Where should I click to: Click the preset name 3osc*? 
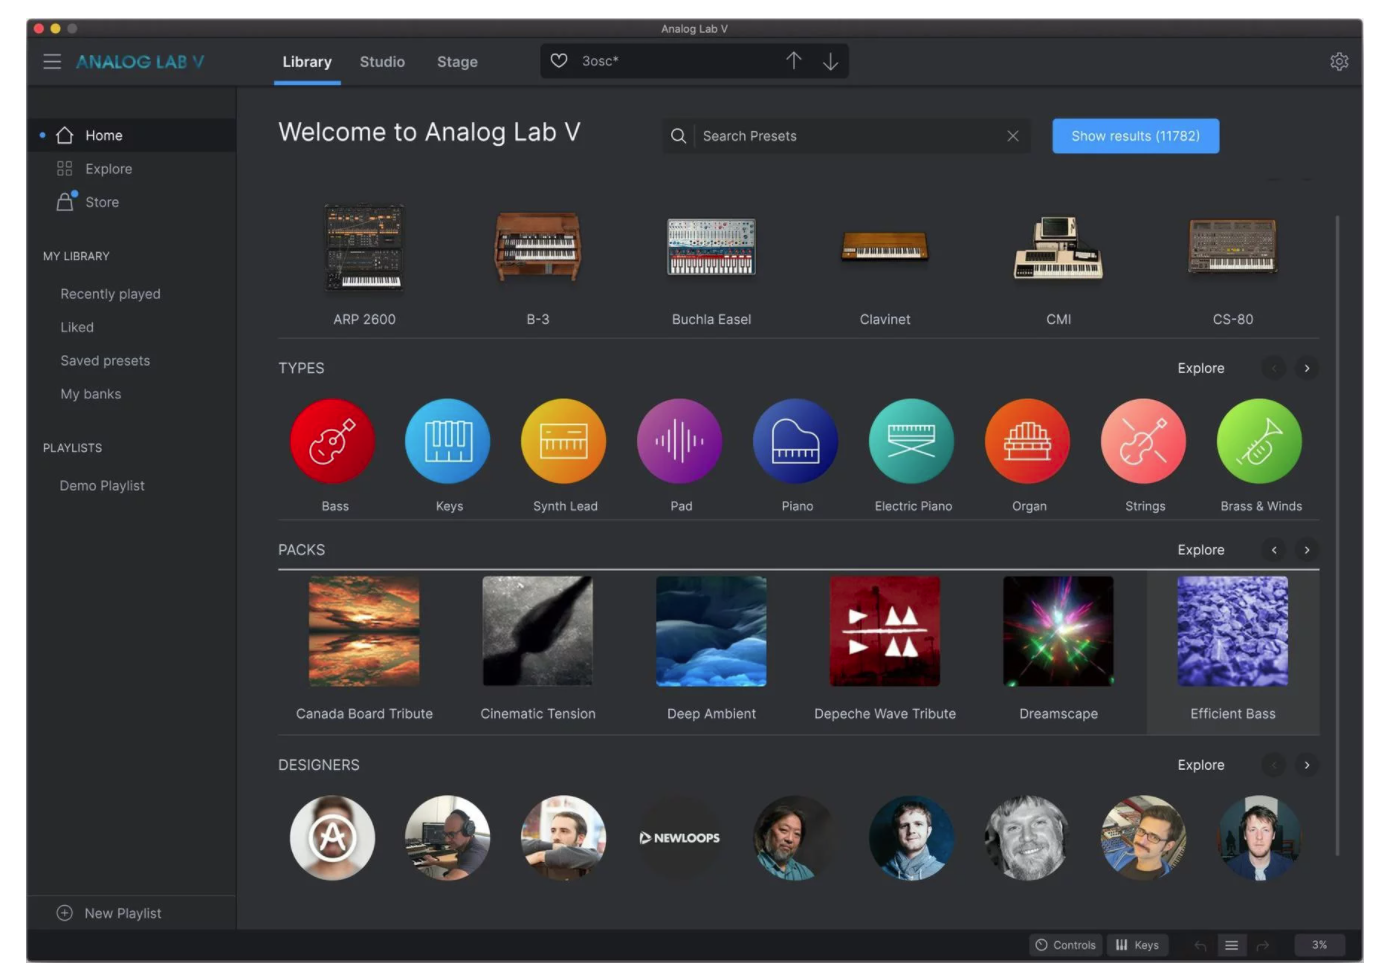600,61
